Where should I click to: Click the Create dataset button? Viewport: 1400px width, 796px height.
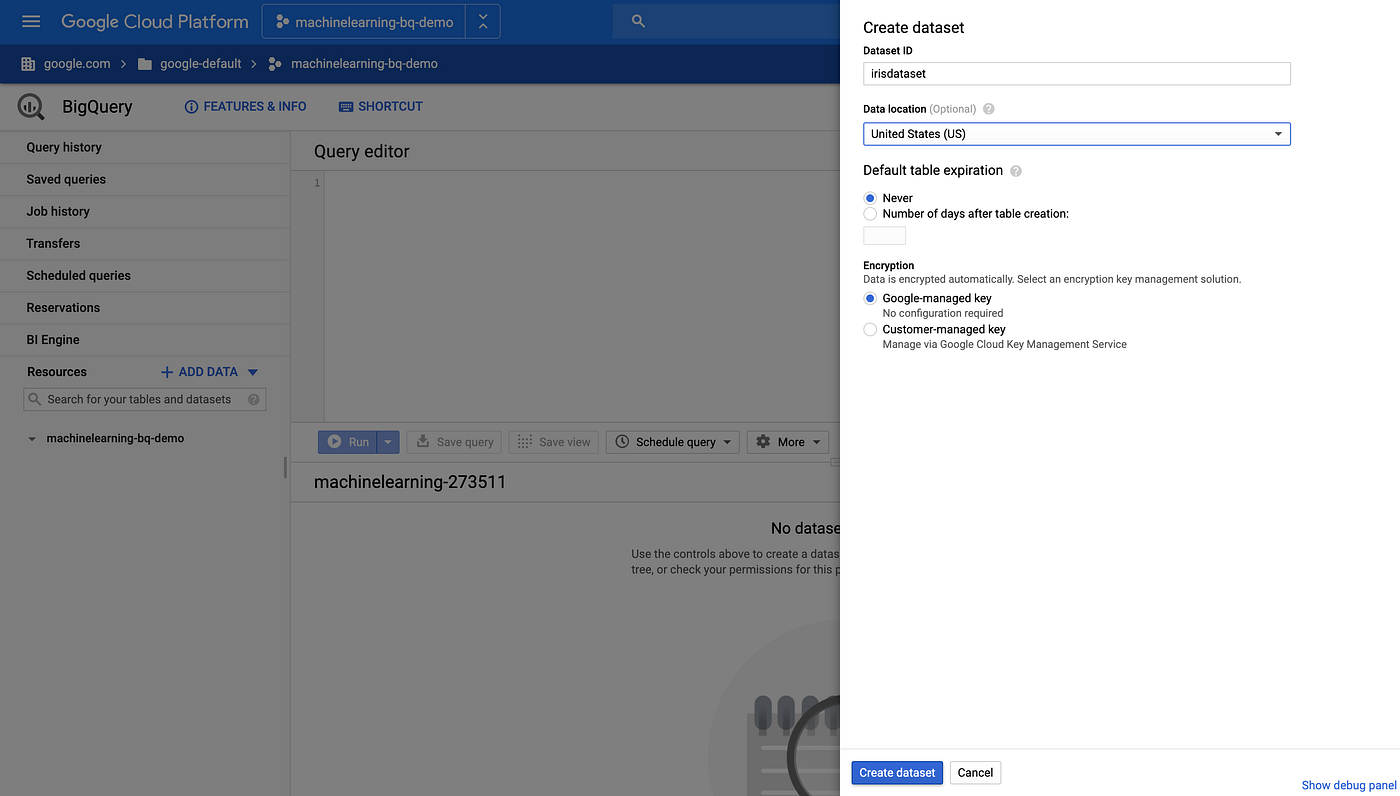pyautogui.click(x=896, y=772)
